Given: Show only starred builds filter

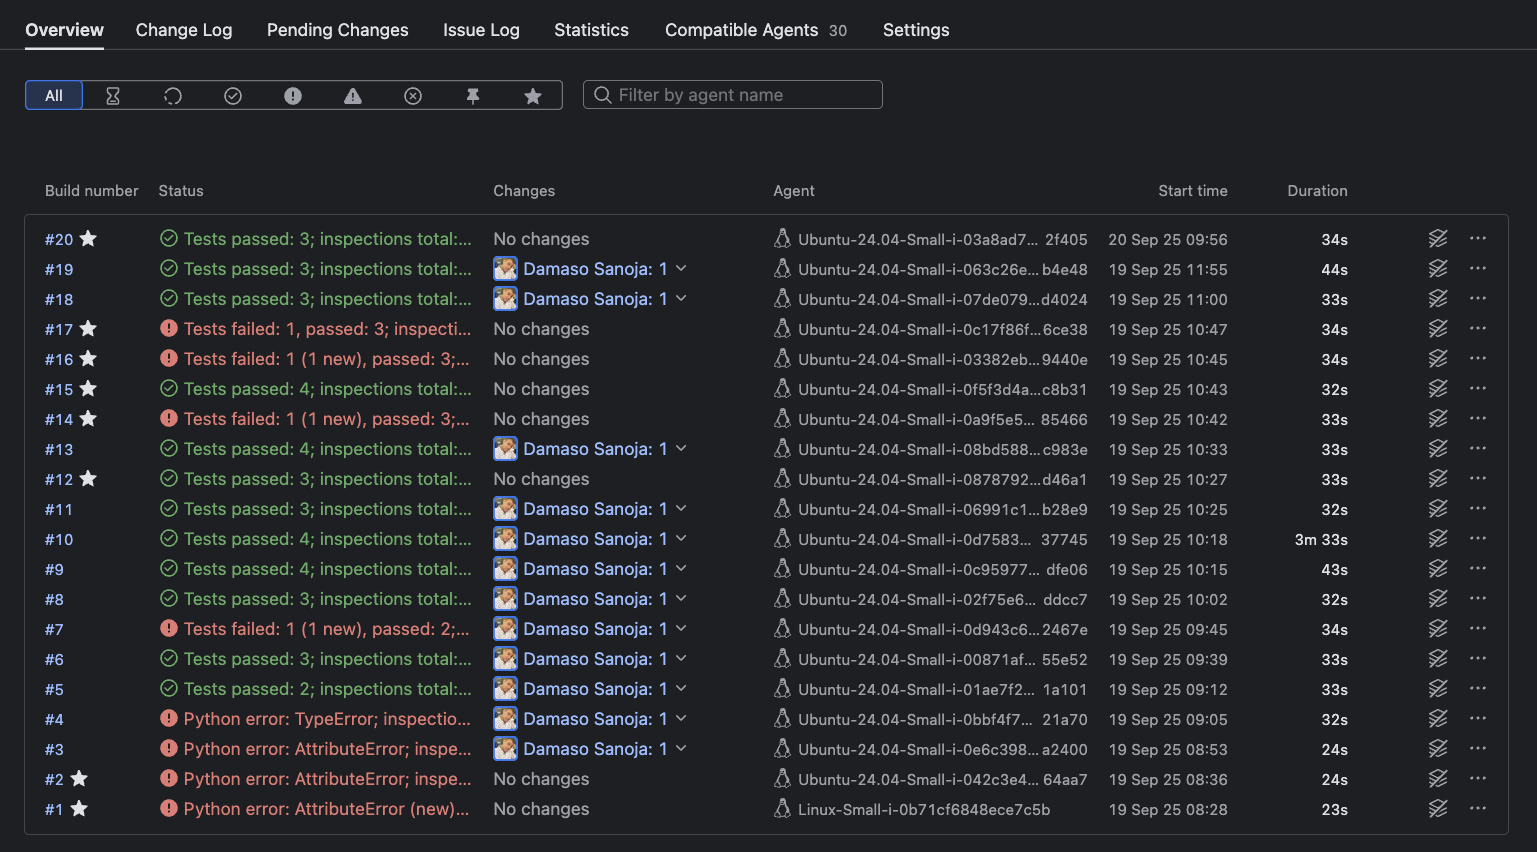Looking at the screenshot, I should click(533, 96).
